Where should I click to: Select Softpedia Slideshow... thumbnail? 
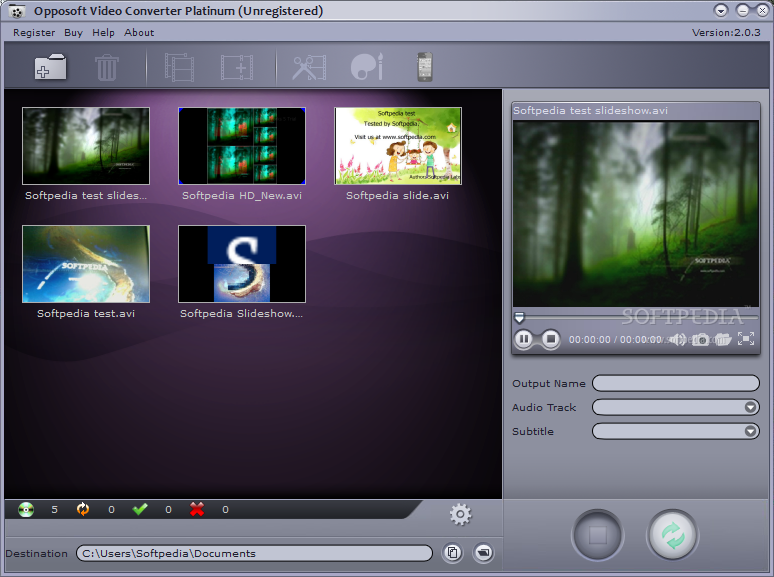(242, 264)
